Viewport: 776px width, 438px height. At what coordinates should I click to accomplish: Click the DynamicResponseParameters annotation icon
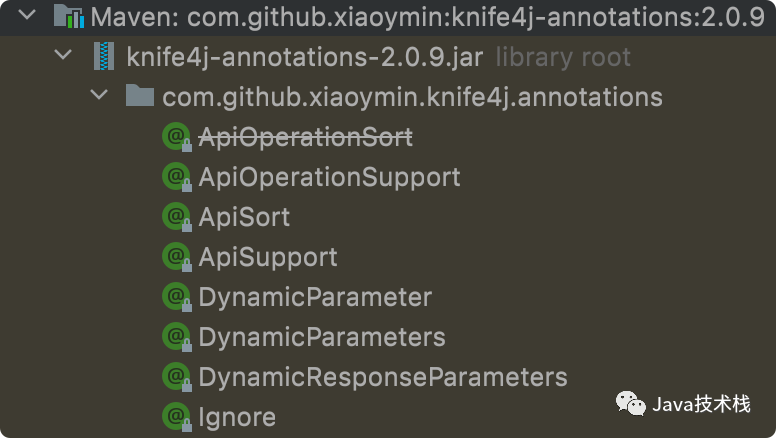(x=176, y=377)
